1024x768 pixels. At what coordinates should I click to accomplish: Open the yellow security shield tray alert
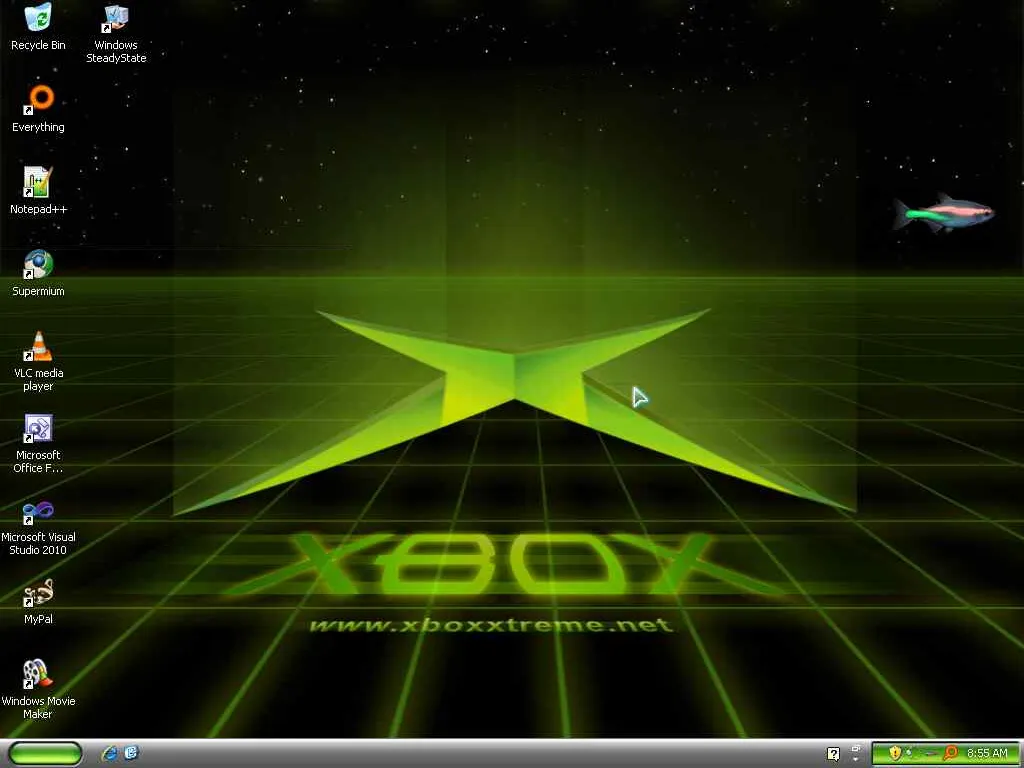(895, 753)
